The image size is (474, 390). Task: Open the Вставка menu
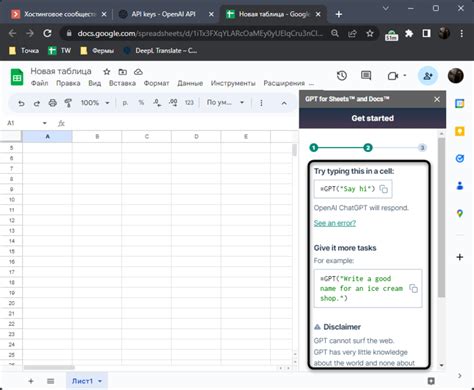click(122, 83)
